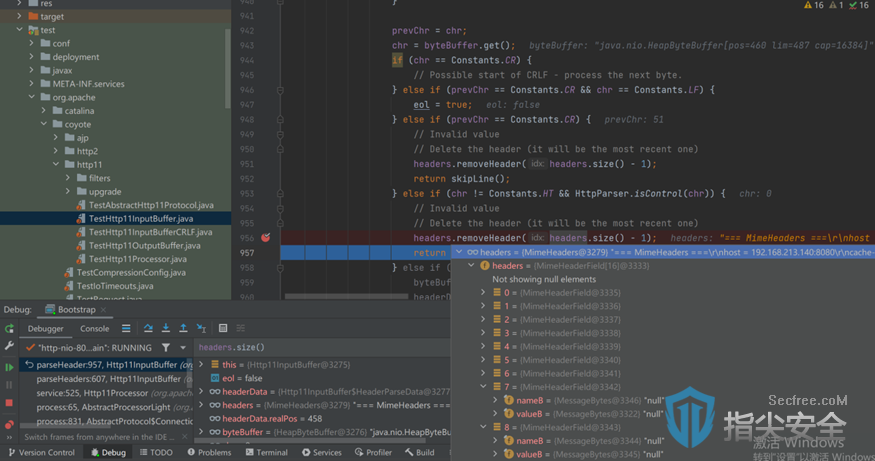This screenshot has width=875, height=461.
Task: Collapse headers root in evaluation popup
Action: click(459, 252)
